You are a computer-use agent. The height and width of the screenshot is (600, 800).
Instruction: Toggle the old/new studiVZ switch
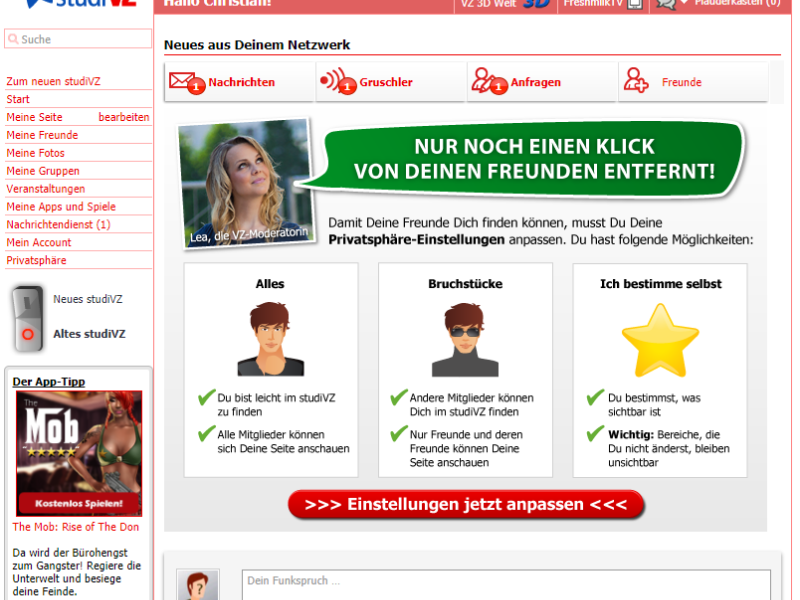tap(28, 319)
